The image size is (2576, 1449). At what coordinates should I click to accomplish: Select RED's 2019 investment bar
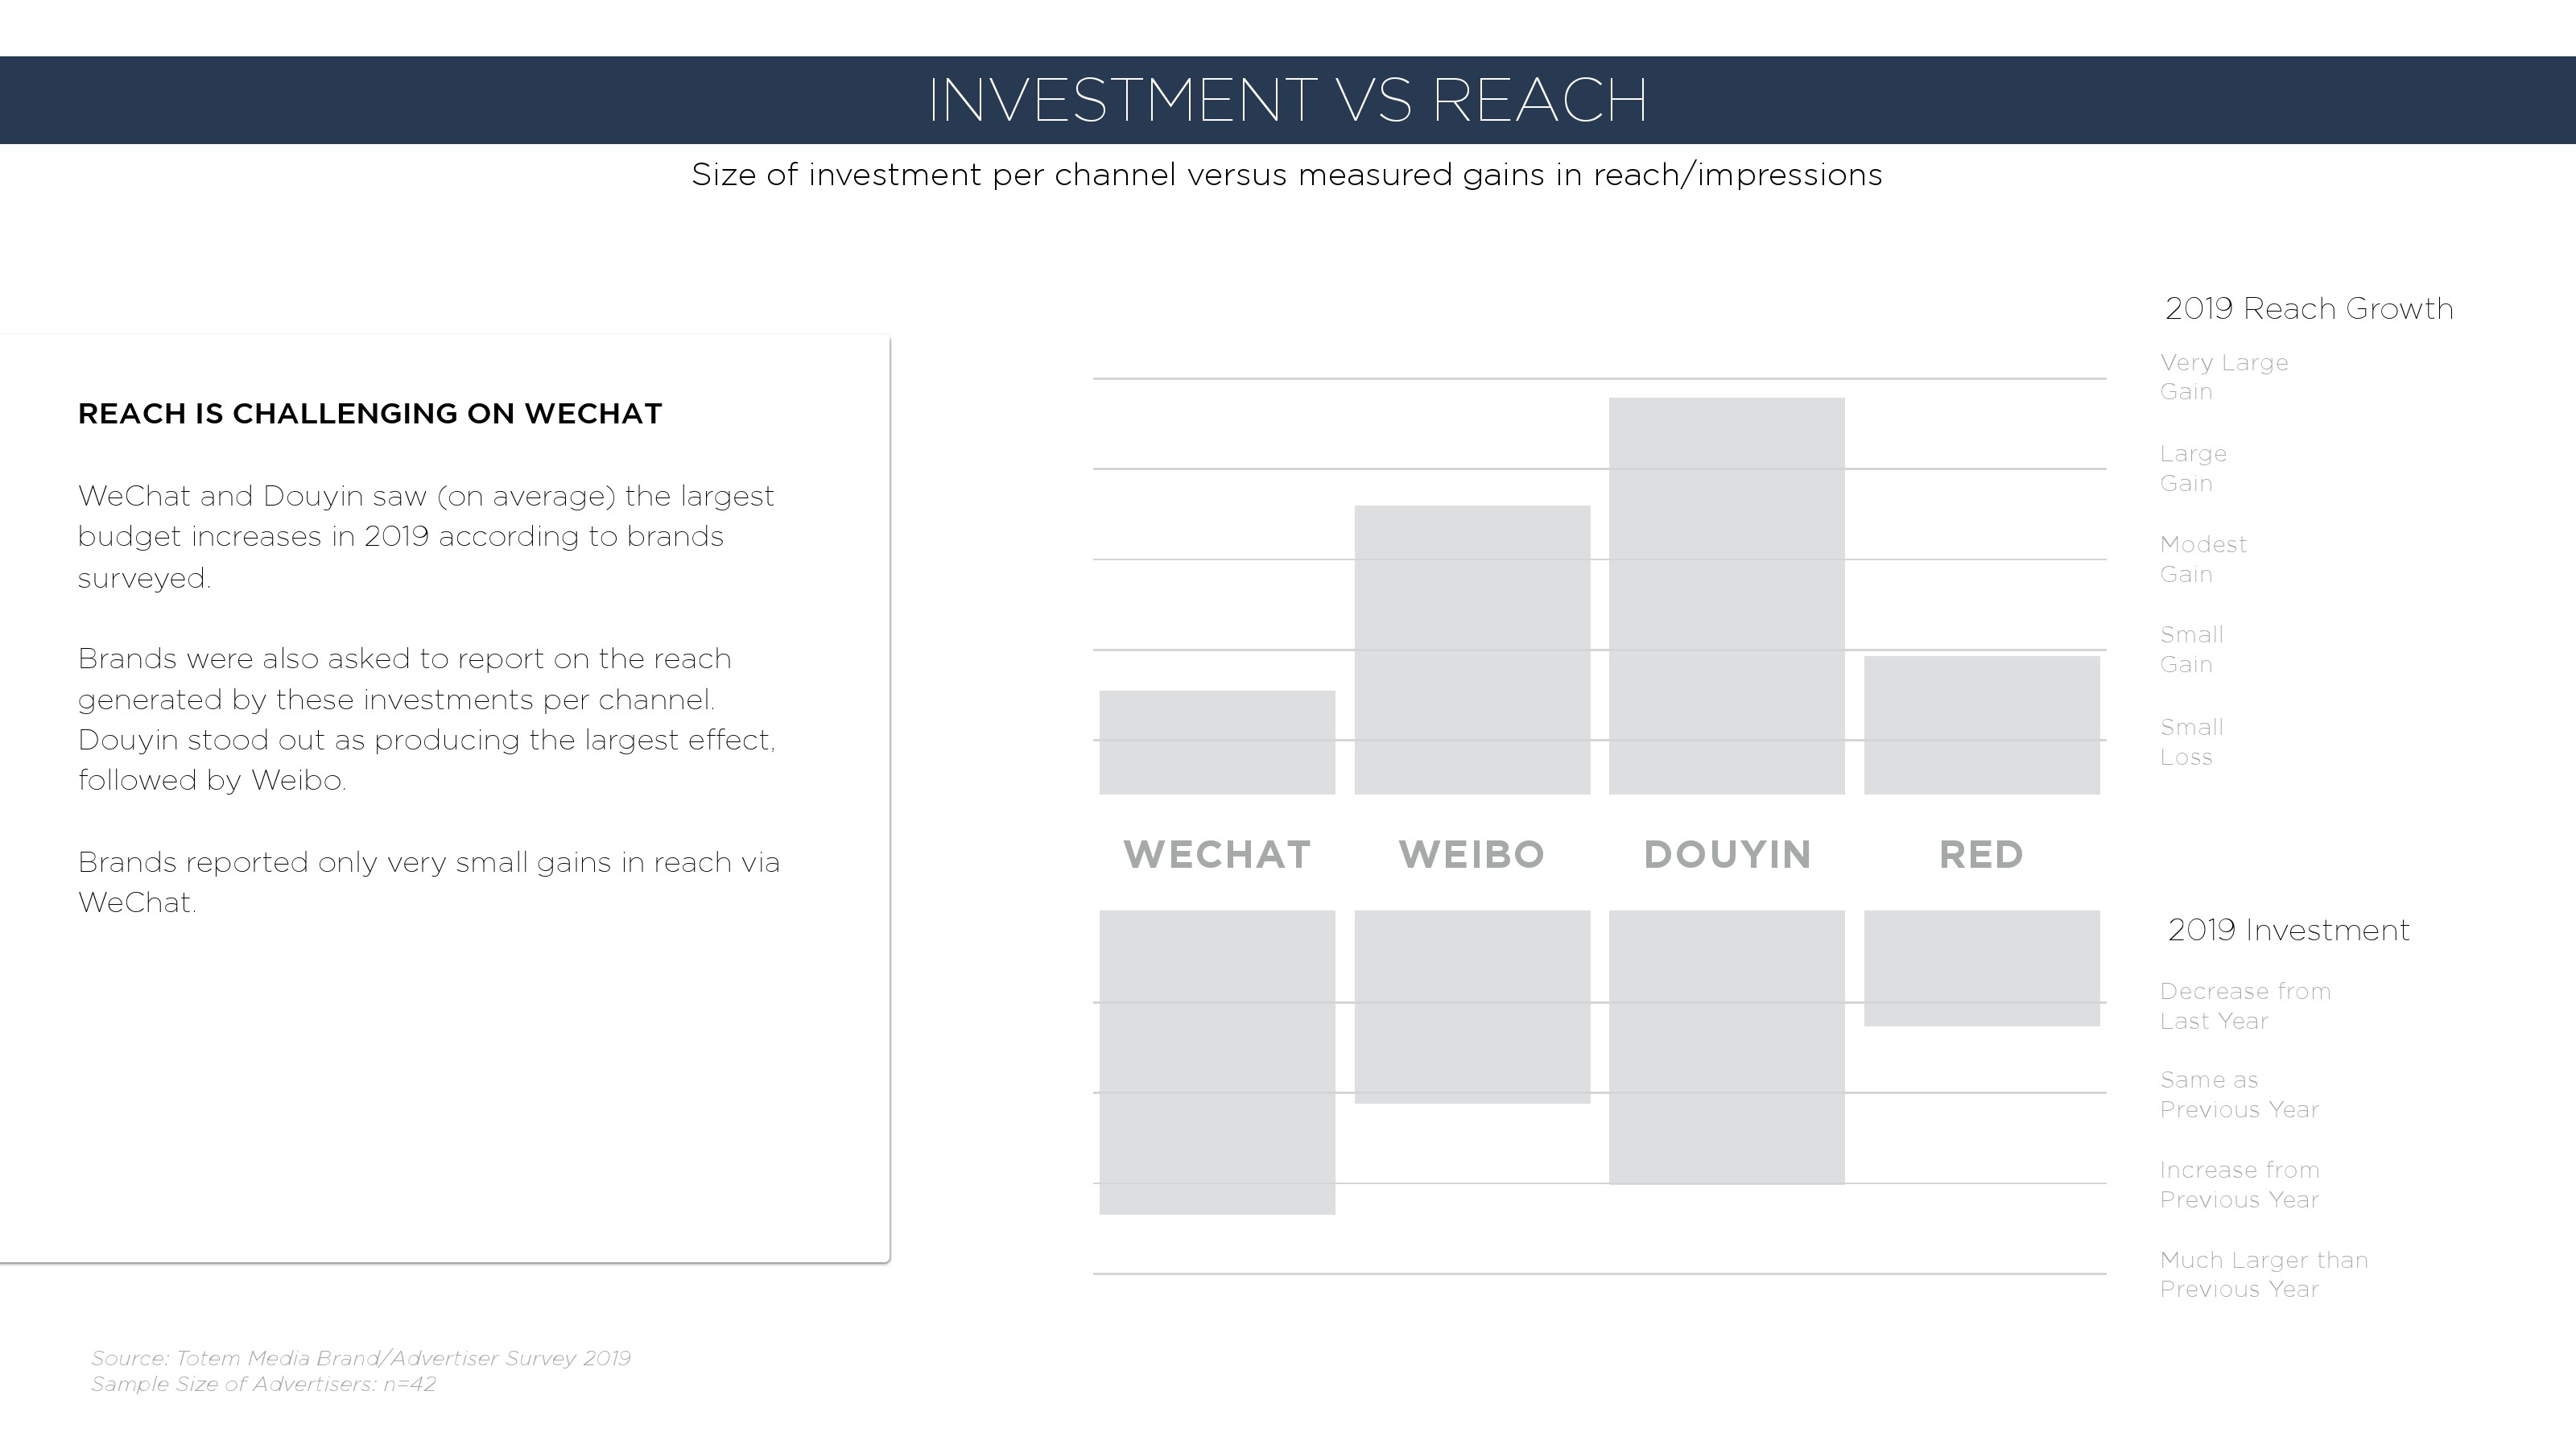pos(1981,968)
